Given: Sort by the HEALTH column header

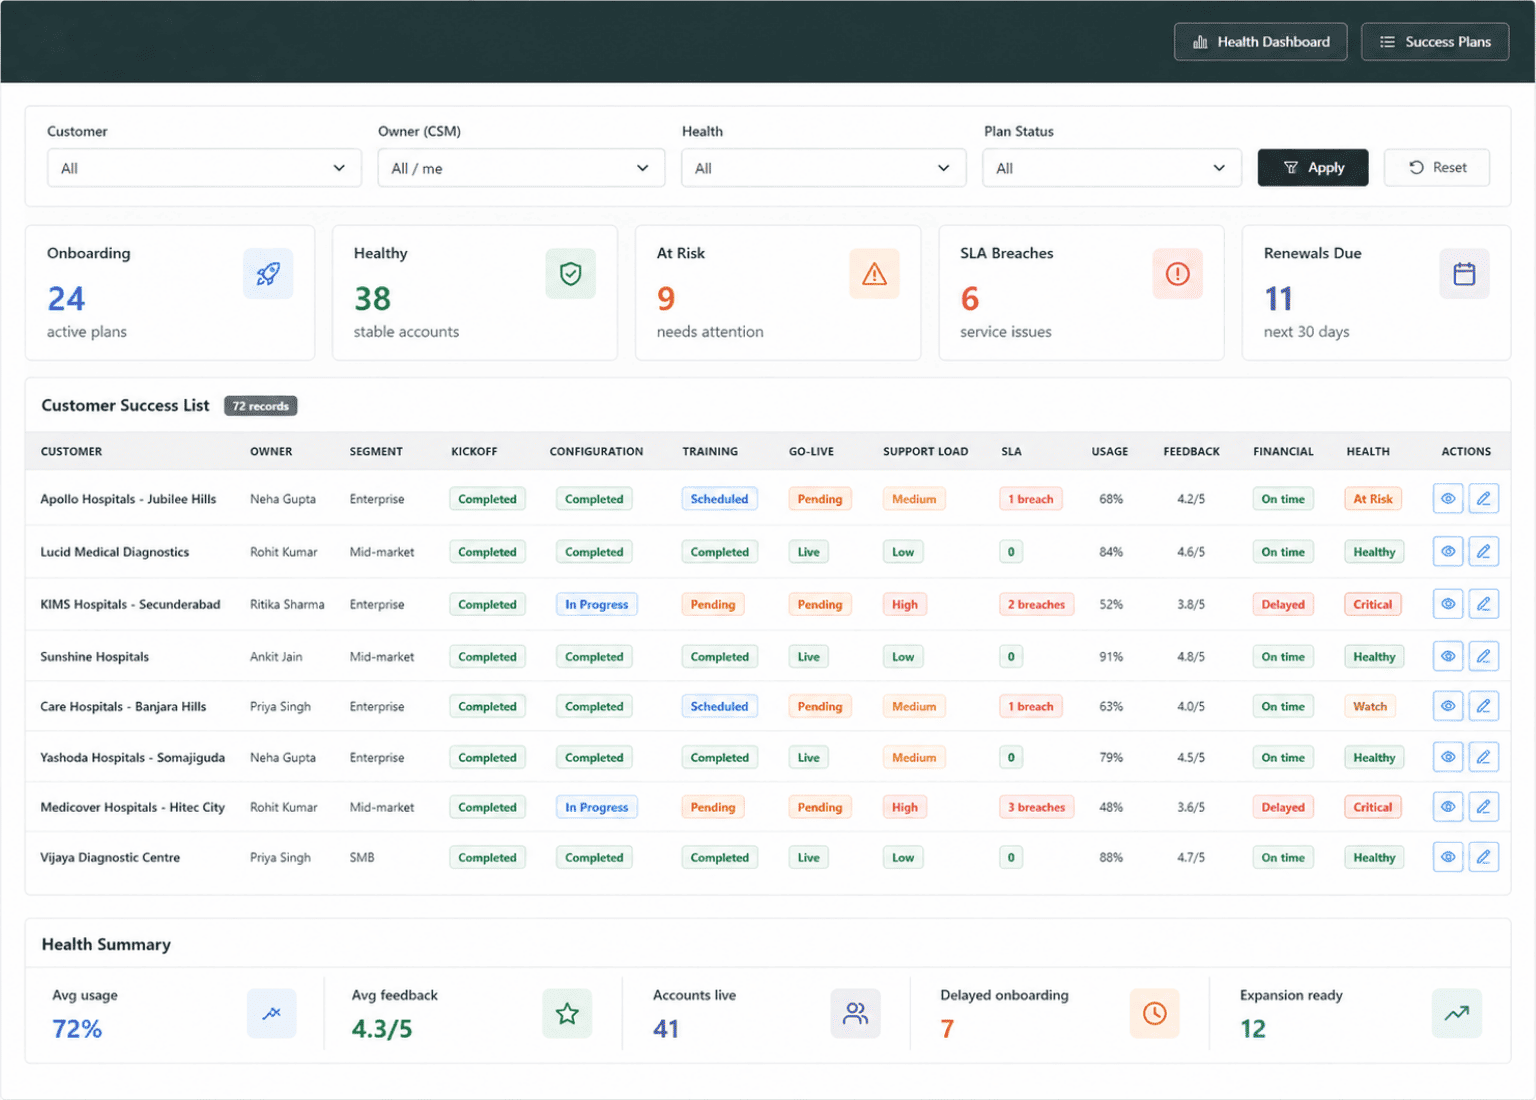Looking at the screenshot, I should (x=1368, y=452).
